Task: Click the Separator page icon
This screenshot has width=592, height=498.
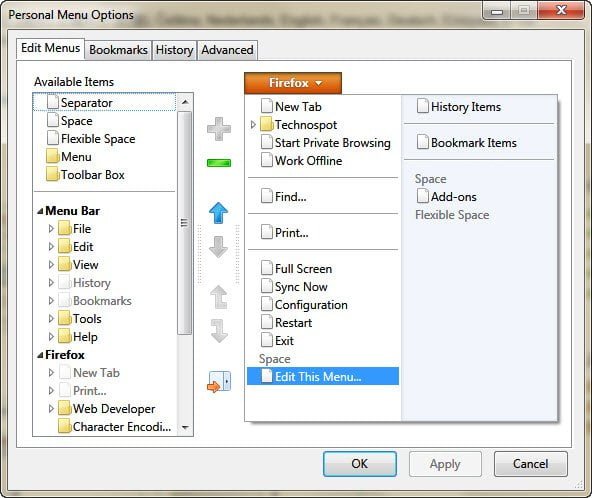Action: (x=53, y=102)
